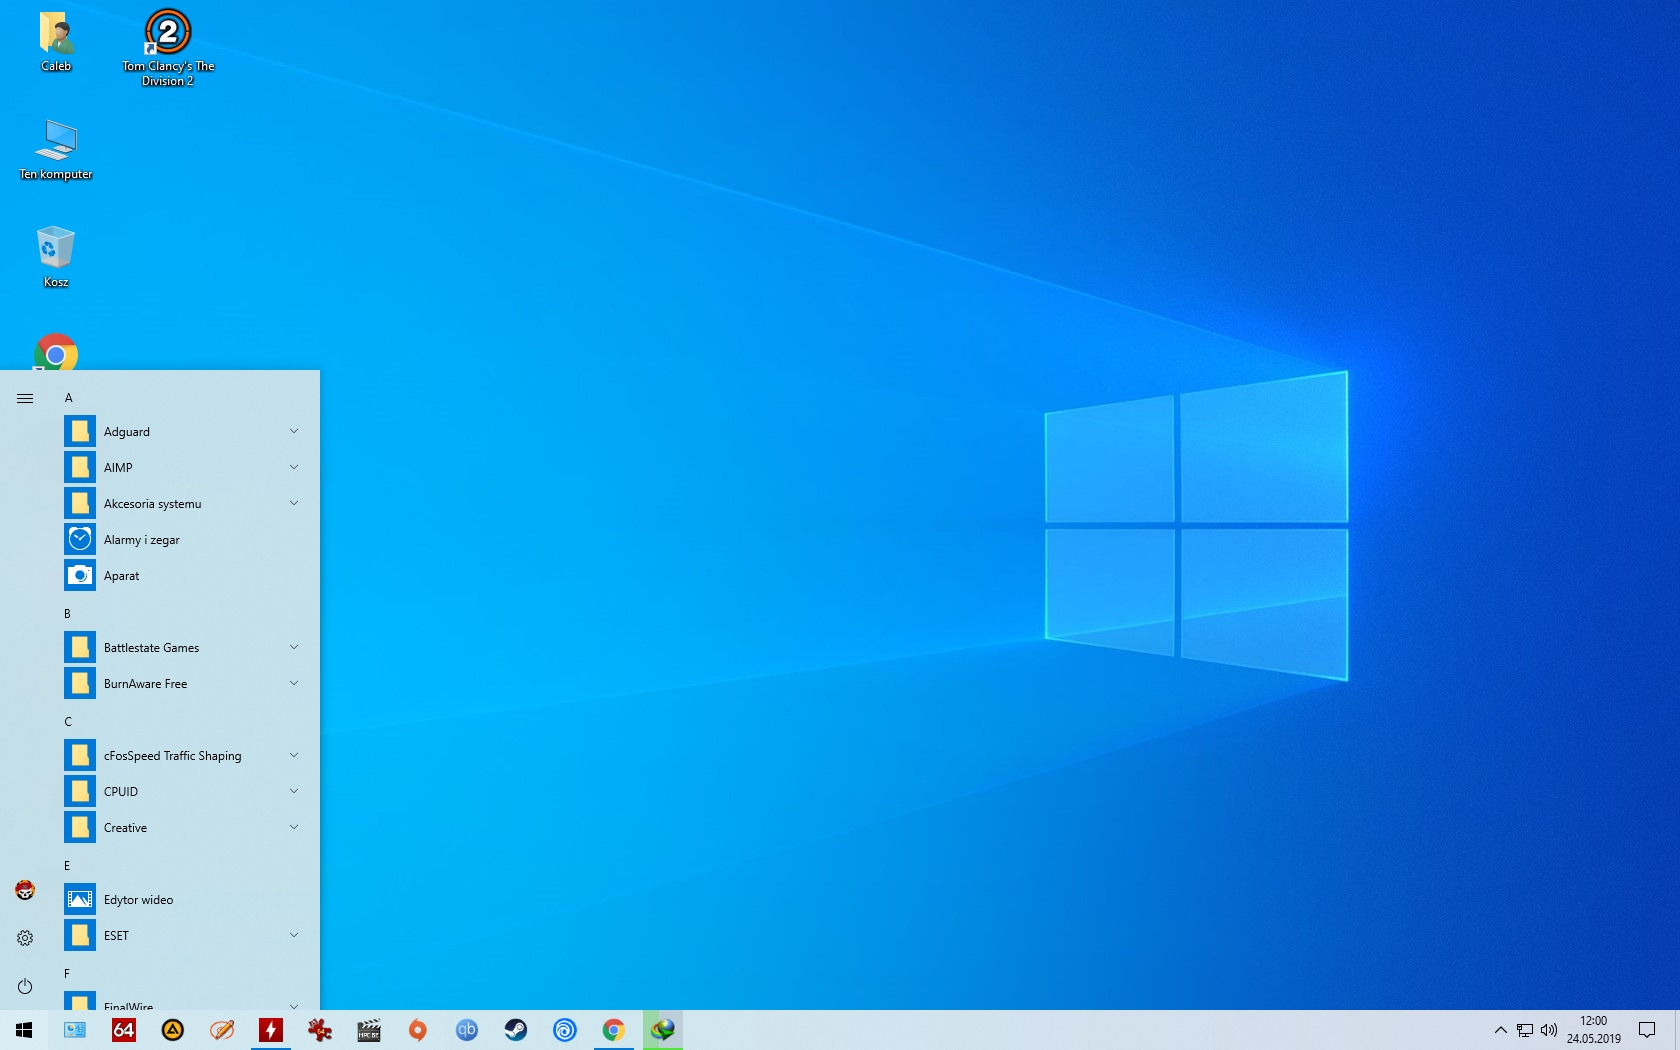Open the Action Center notifications icon
This screenshot has width=1680, height=1050.
[1647, 1030]
